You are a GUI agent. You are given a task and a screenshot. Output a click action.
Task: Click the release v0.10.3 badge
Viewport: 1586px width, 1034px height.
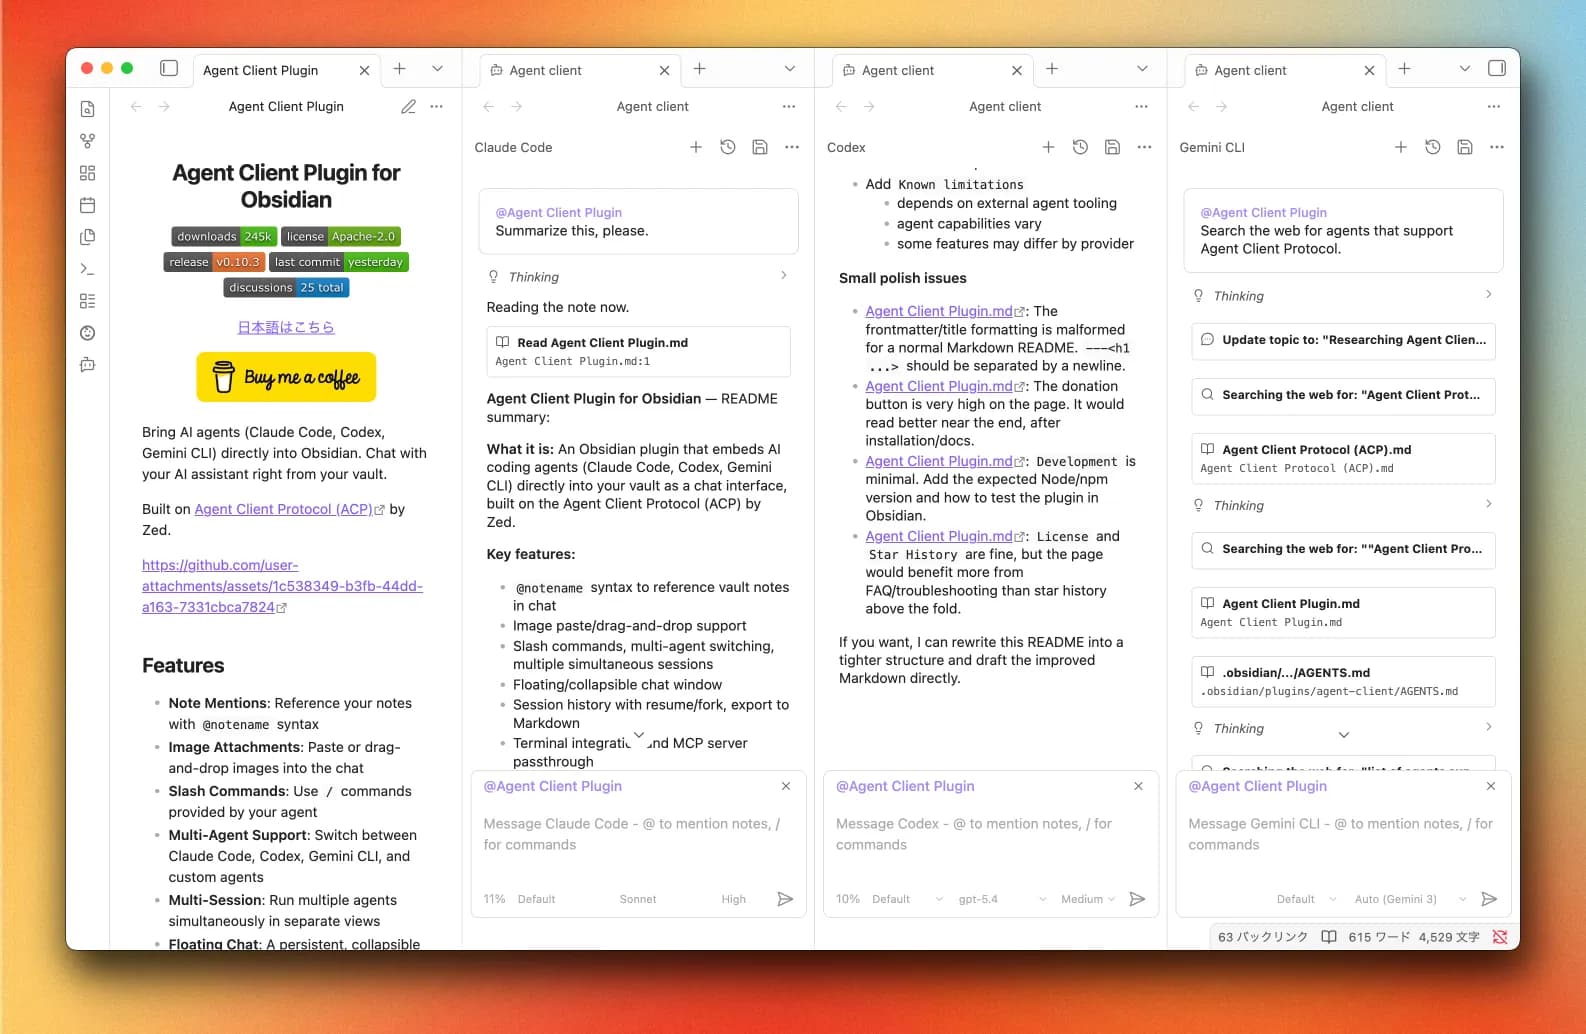coord(214,262)
